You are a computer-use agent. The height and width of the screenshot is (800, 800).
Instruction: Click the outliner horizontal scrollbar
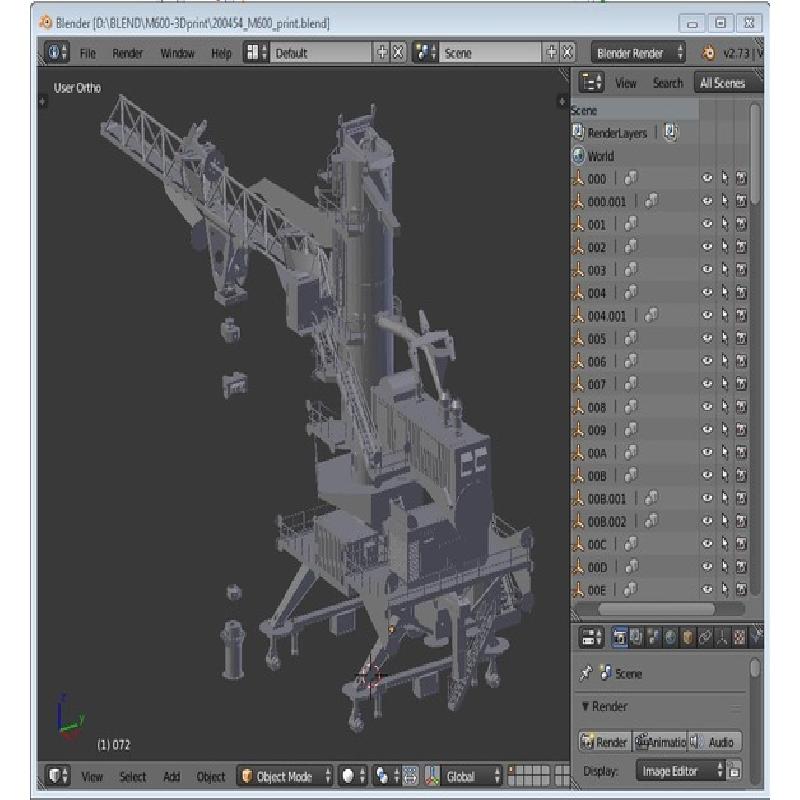click(x=657, y=608)
